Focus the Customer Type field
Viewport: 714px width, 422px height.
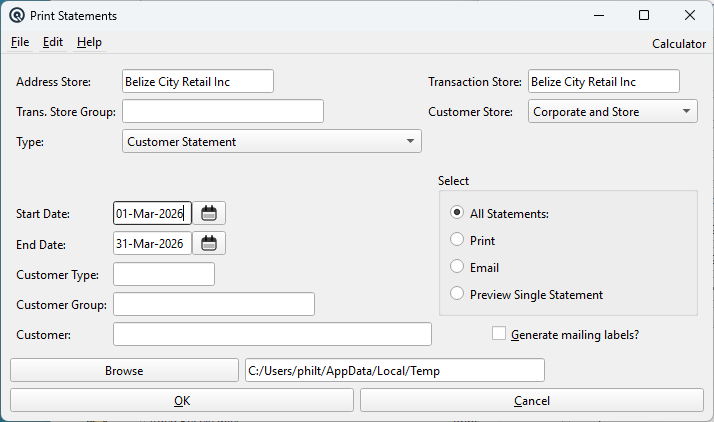tap(164, 274)
